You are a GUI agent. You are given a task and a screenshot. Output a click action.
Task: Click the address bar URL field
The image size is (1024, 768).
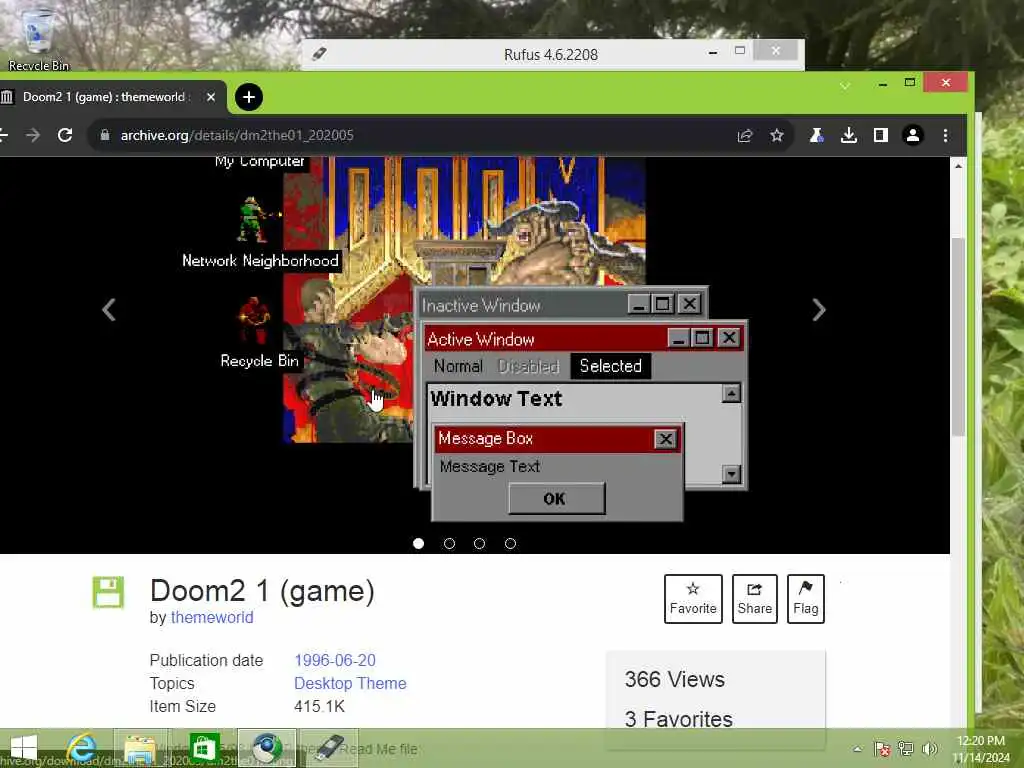click(x=418, y=135)
